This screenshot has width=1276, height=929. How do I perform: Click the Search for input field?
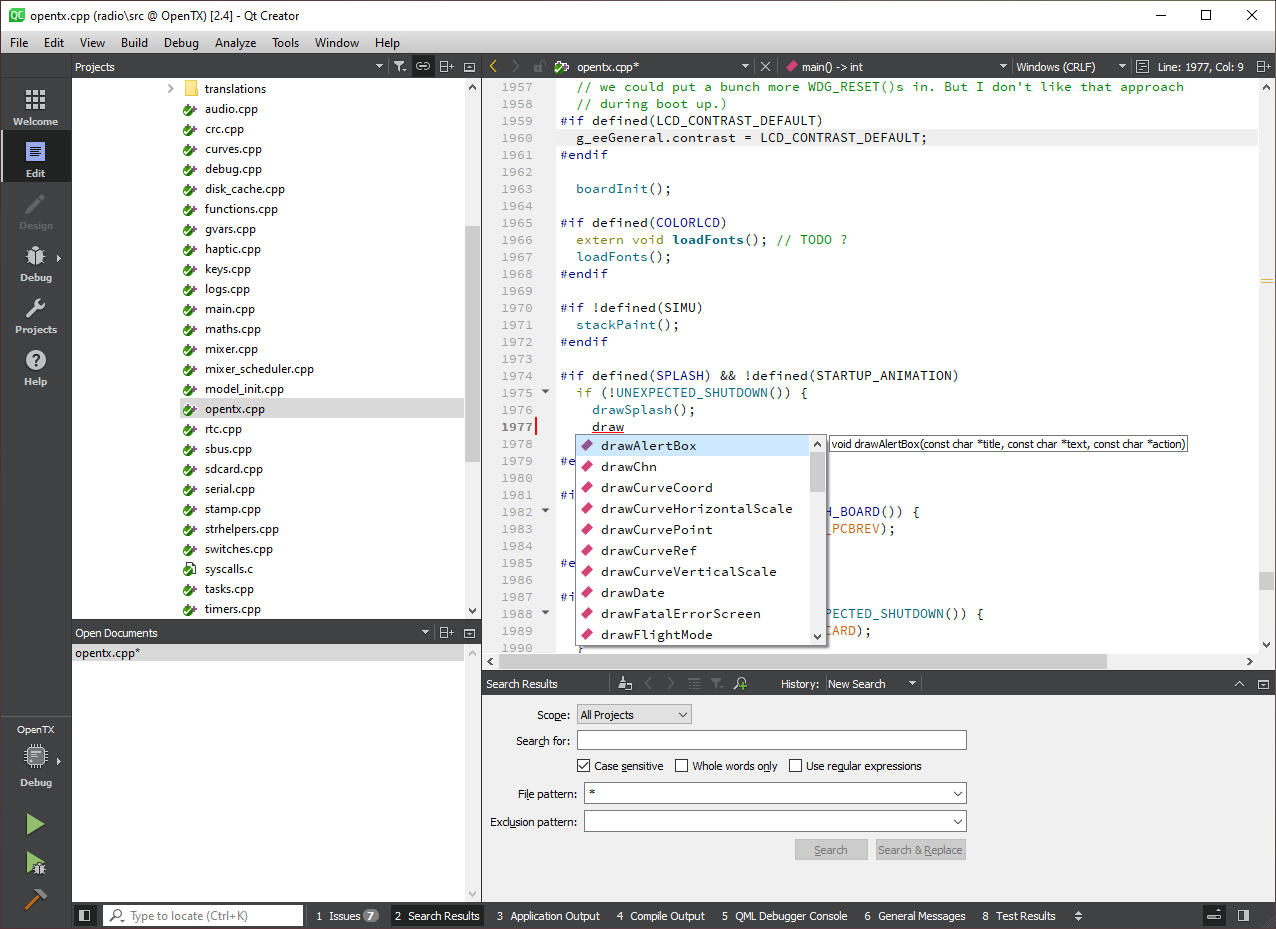[771, 741]
